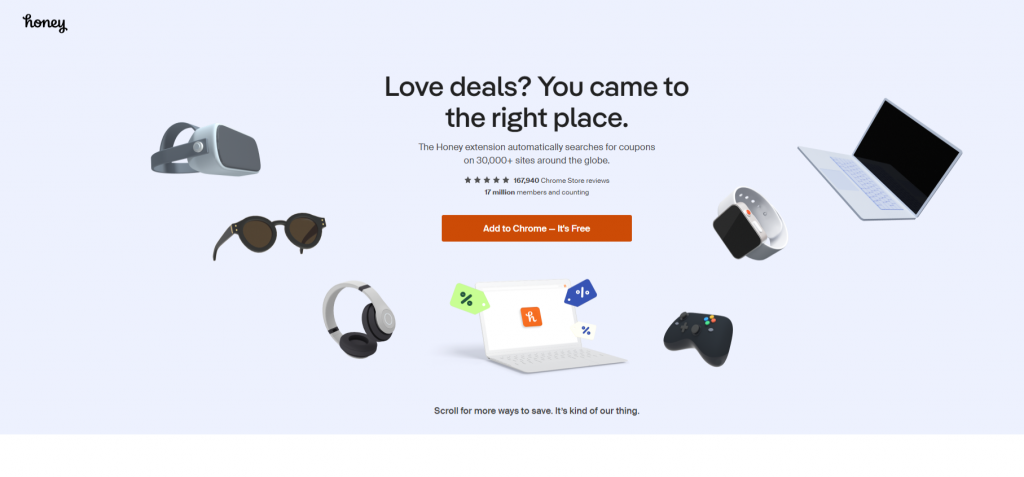Click the 'Love deals?' headline
The image size is (1024, 477).
(x=537, y=103)
